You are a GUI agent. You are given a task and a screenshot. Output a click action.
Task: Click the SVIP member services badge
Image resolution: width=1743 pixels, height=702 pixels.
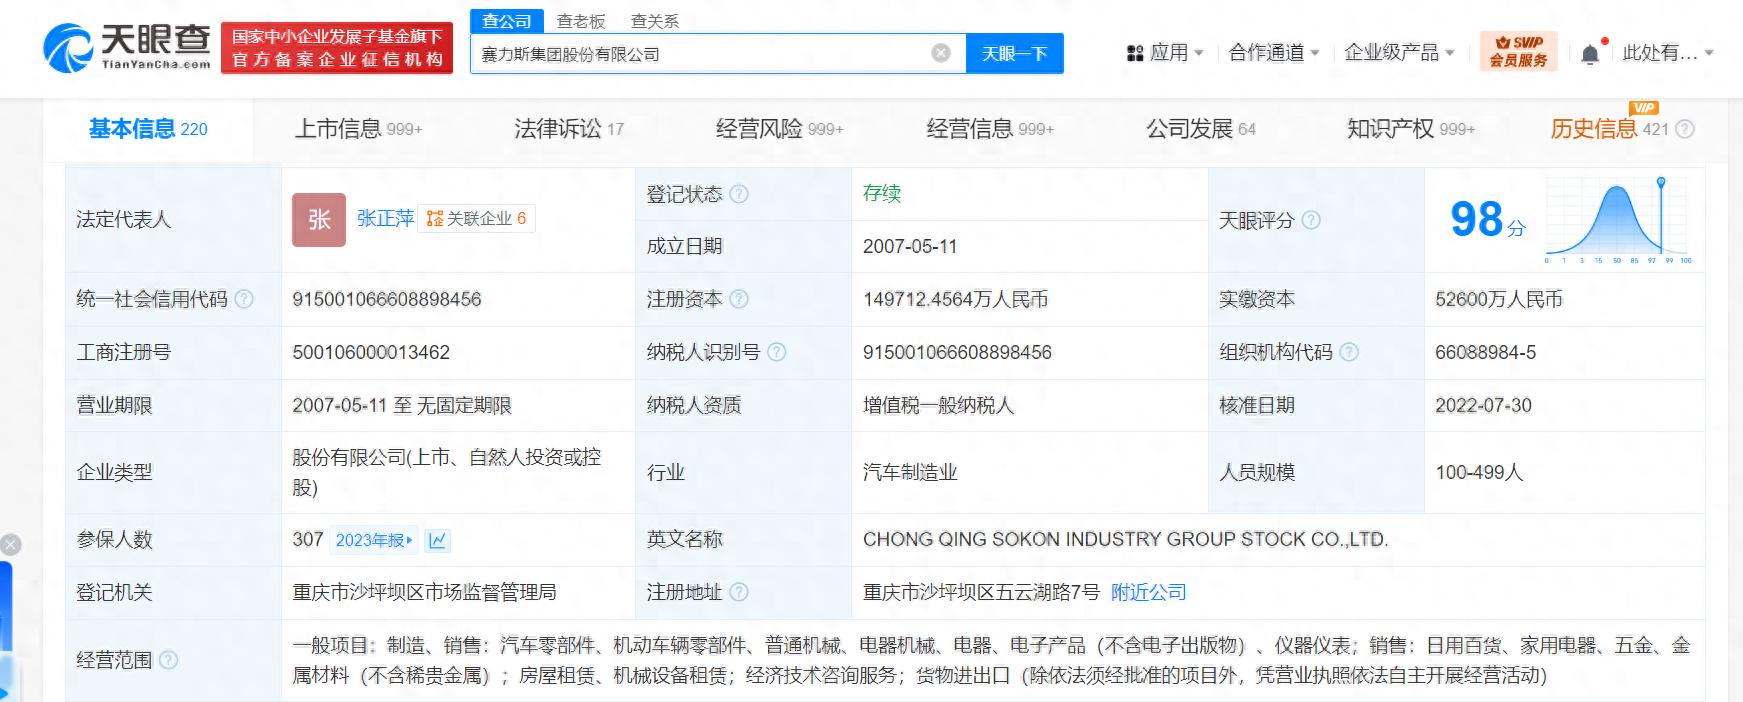coord(1518,52)
